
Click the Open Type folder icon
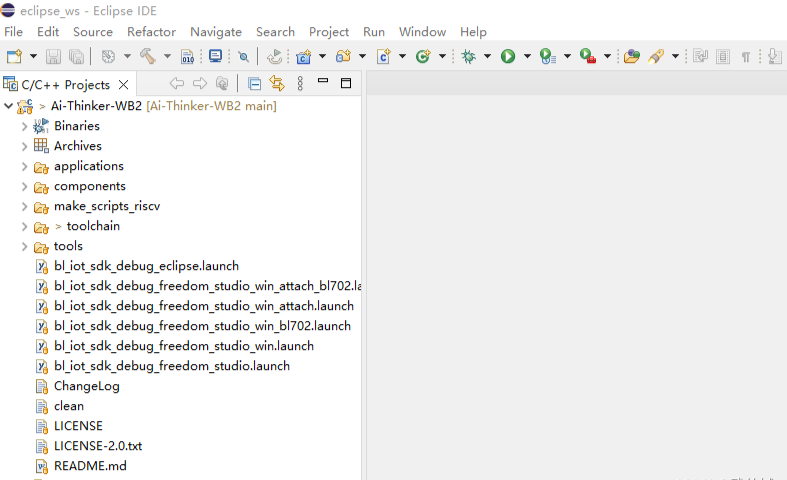[x=631, y=56]
